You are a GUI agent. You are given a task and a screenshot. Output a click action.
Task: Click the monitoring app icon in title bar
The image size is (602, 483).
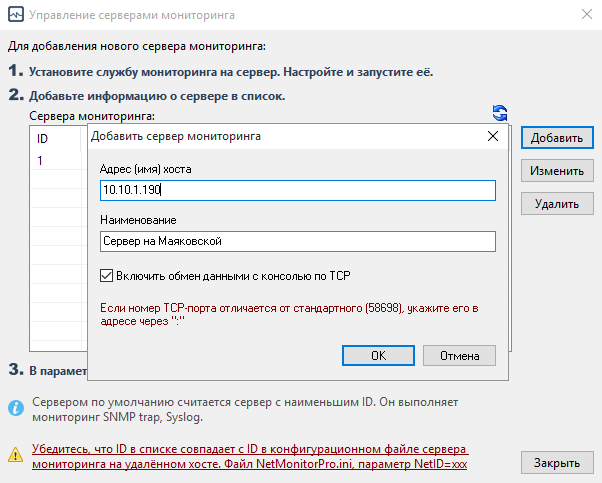[x=16, y=15]
